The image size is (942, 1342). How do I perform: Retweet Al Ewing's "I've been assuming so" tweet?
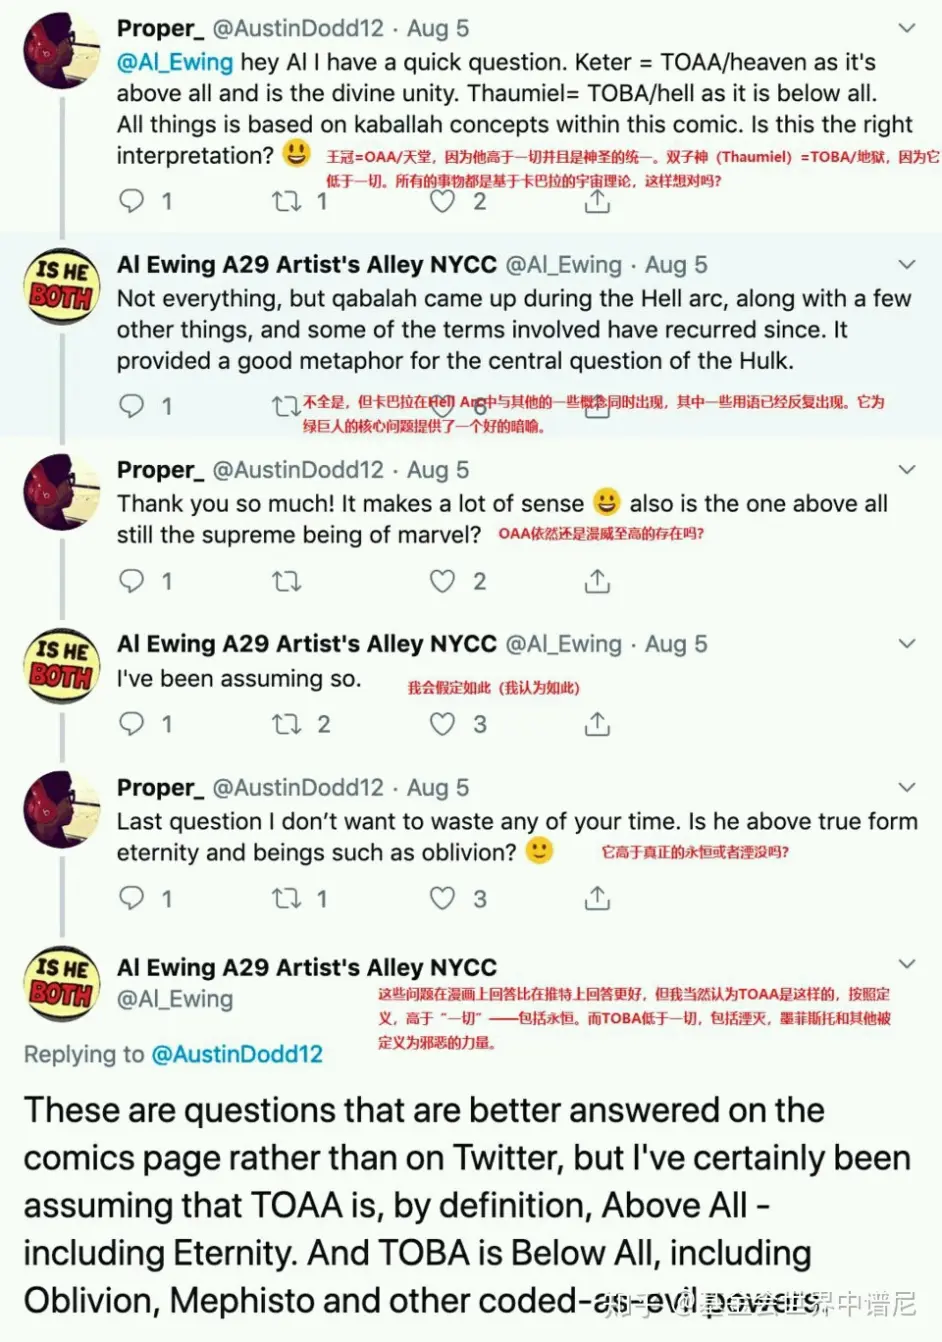tap(287, 724)
